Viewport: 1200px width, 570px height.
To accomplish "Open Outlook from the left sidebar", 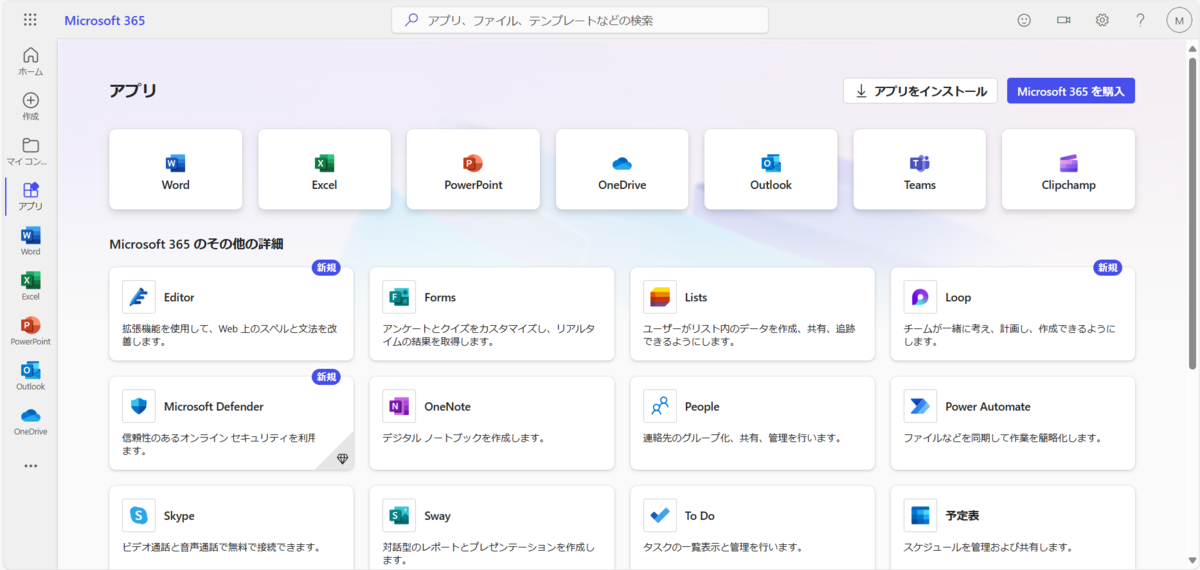I will pos(30,377).
